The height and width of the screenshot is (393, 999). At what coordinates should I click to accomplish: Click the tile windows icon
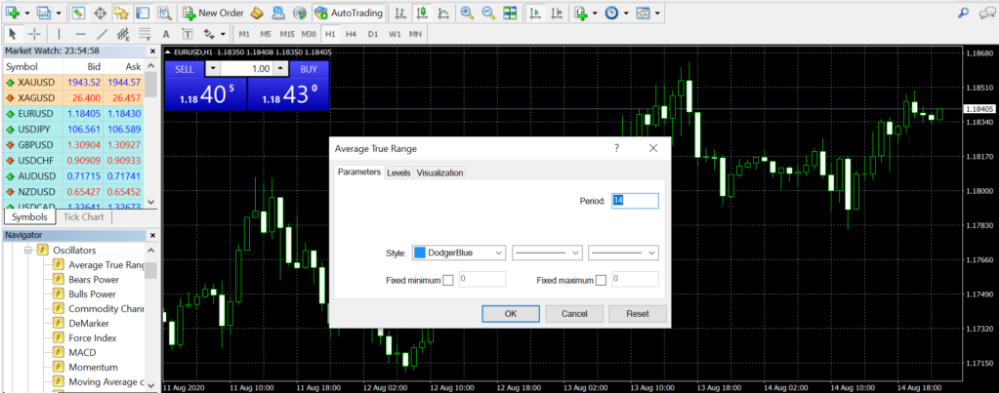click(x=510, y=13)
